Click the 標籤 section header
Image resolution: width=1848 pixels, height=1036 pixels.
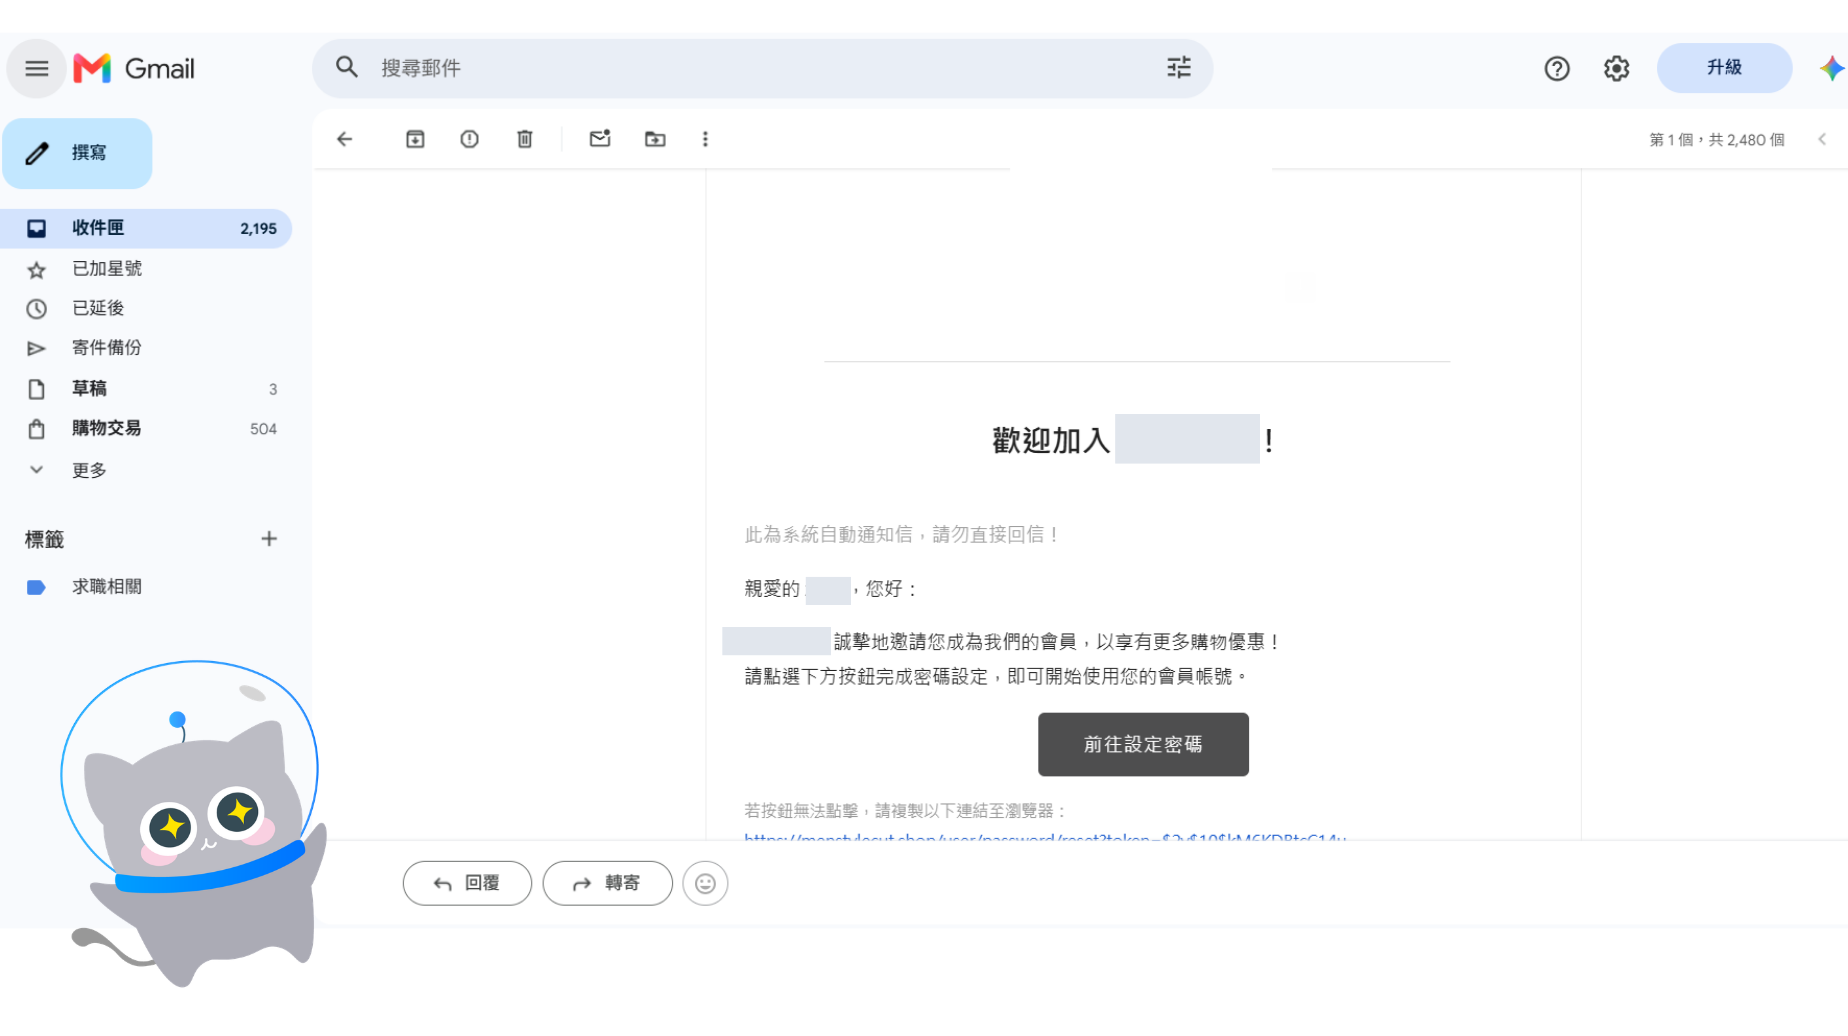[44, 540]
